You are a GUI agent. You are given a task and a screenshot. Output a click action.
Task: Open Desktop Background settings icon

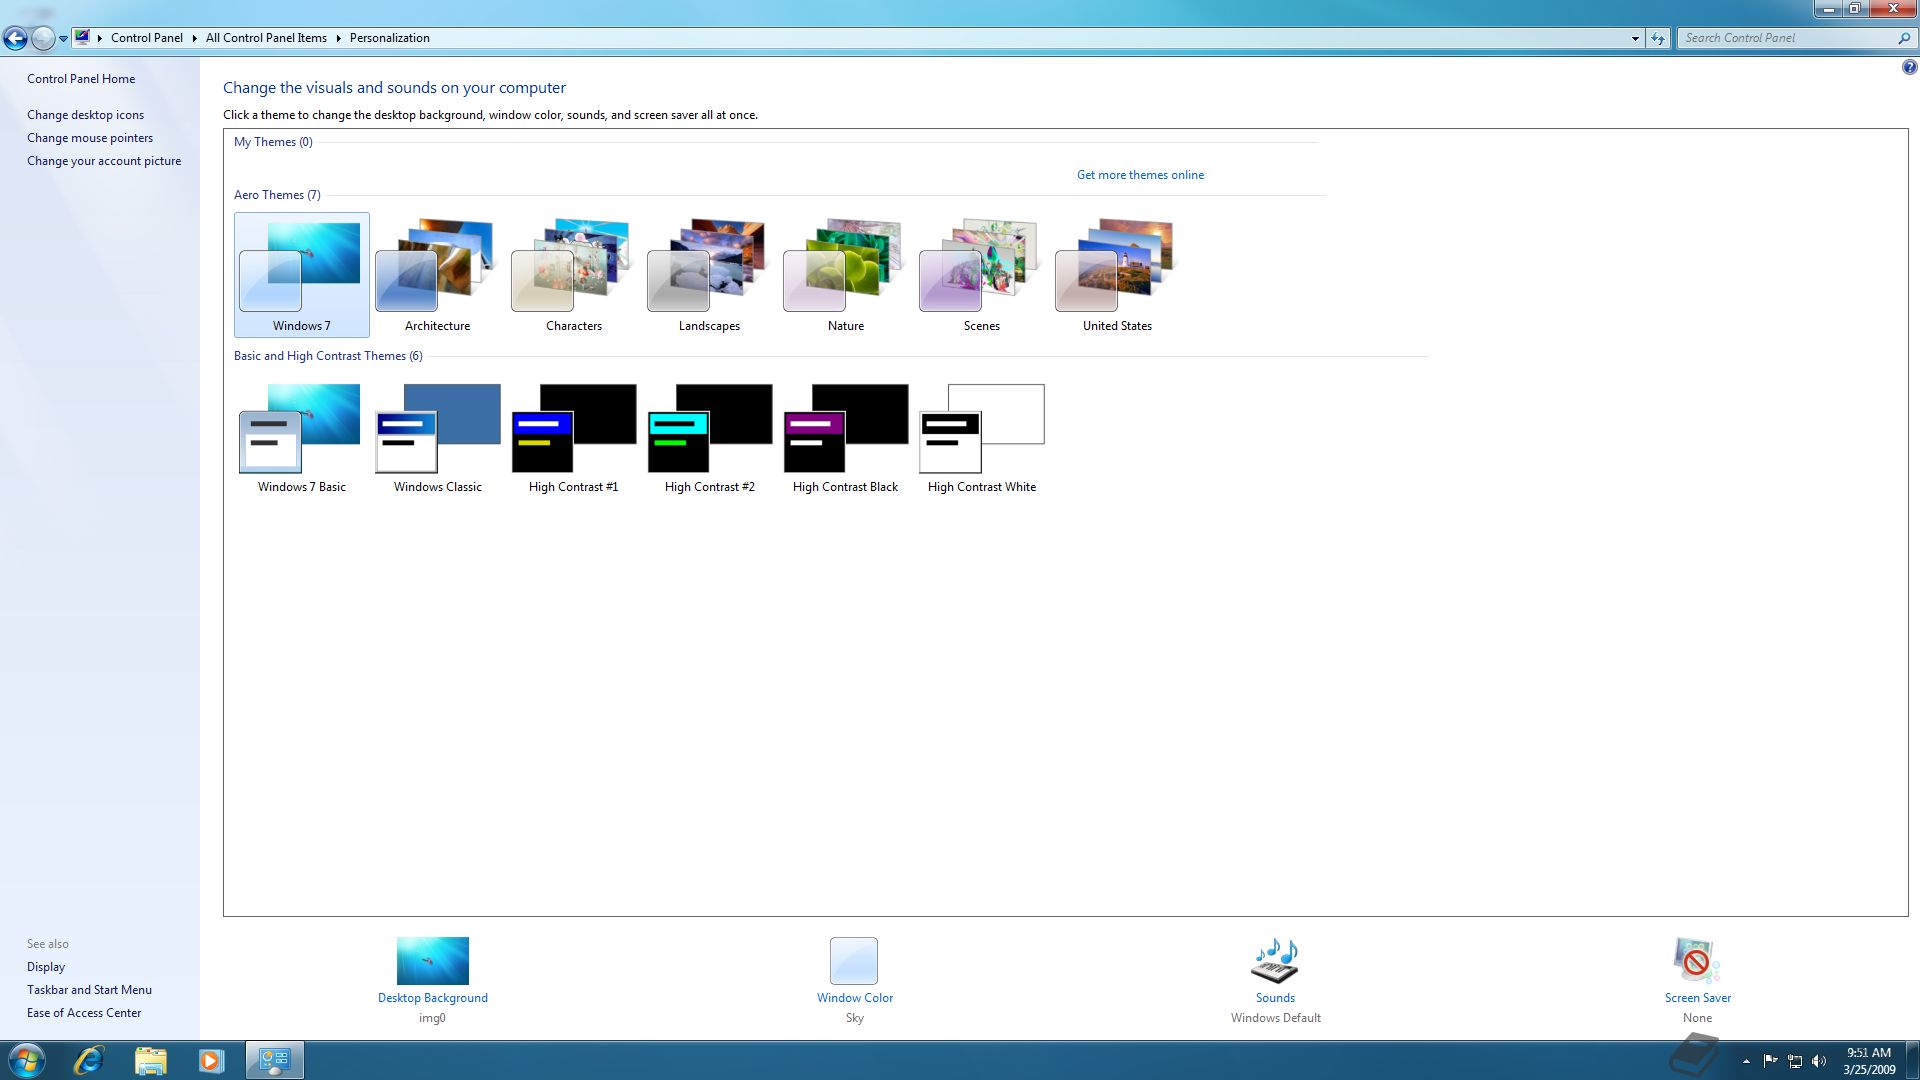(x=432, y=961)
